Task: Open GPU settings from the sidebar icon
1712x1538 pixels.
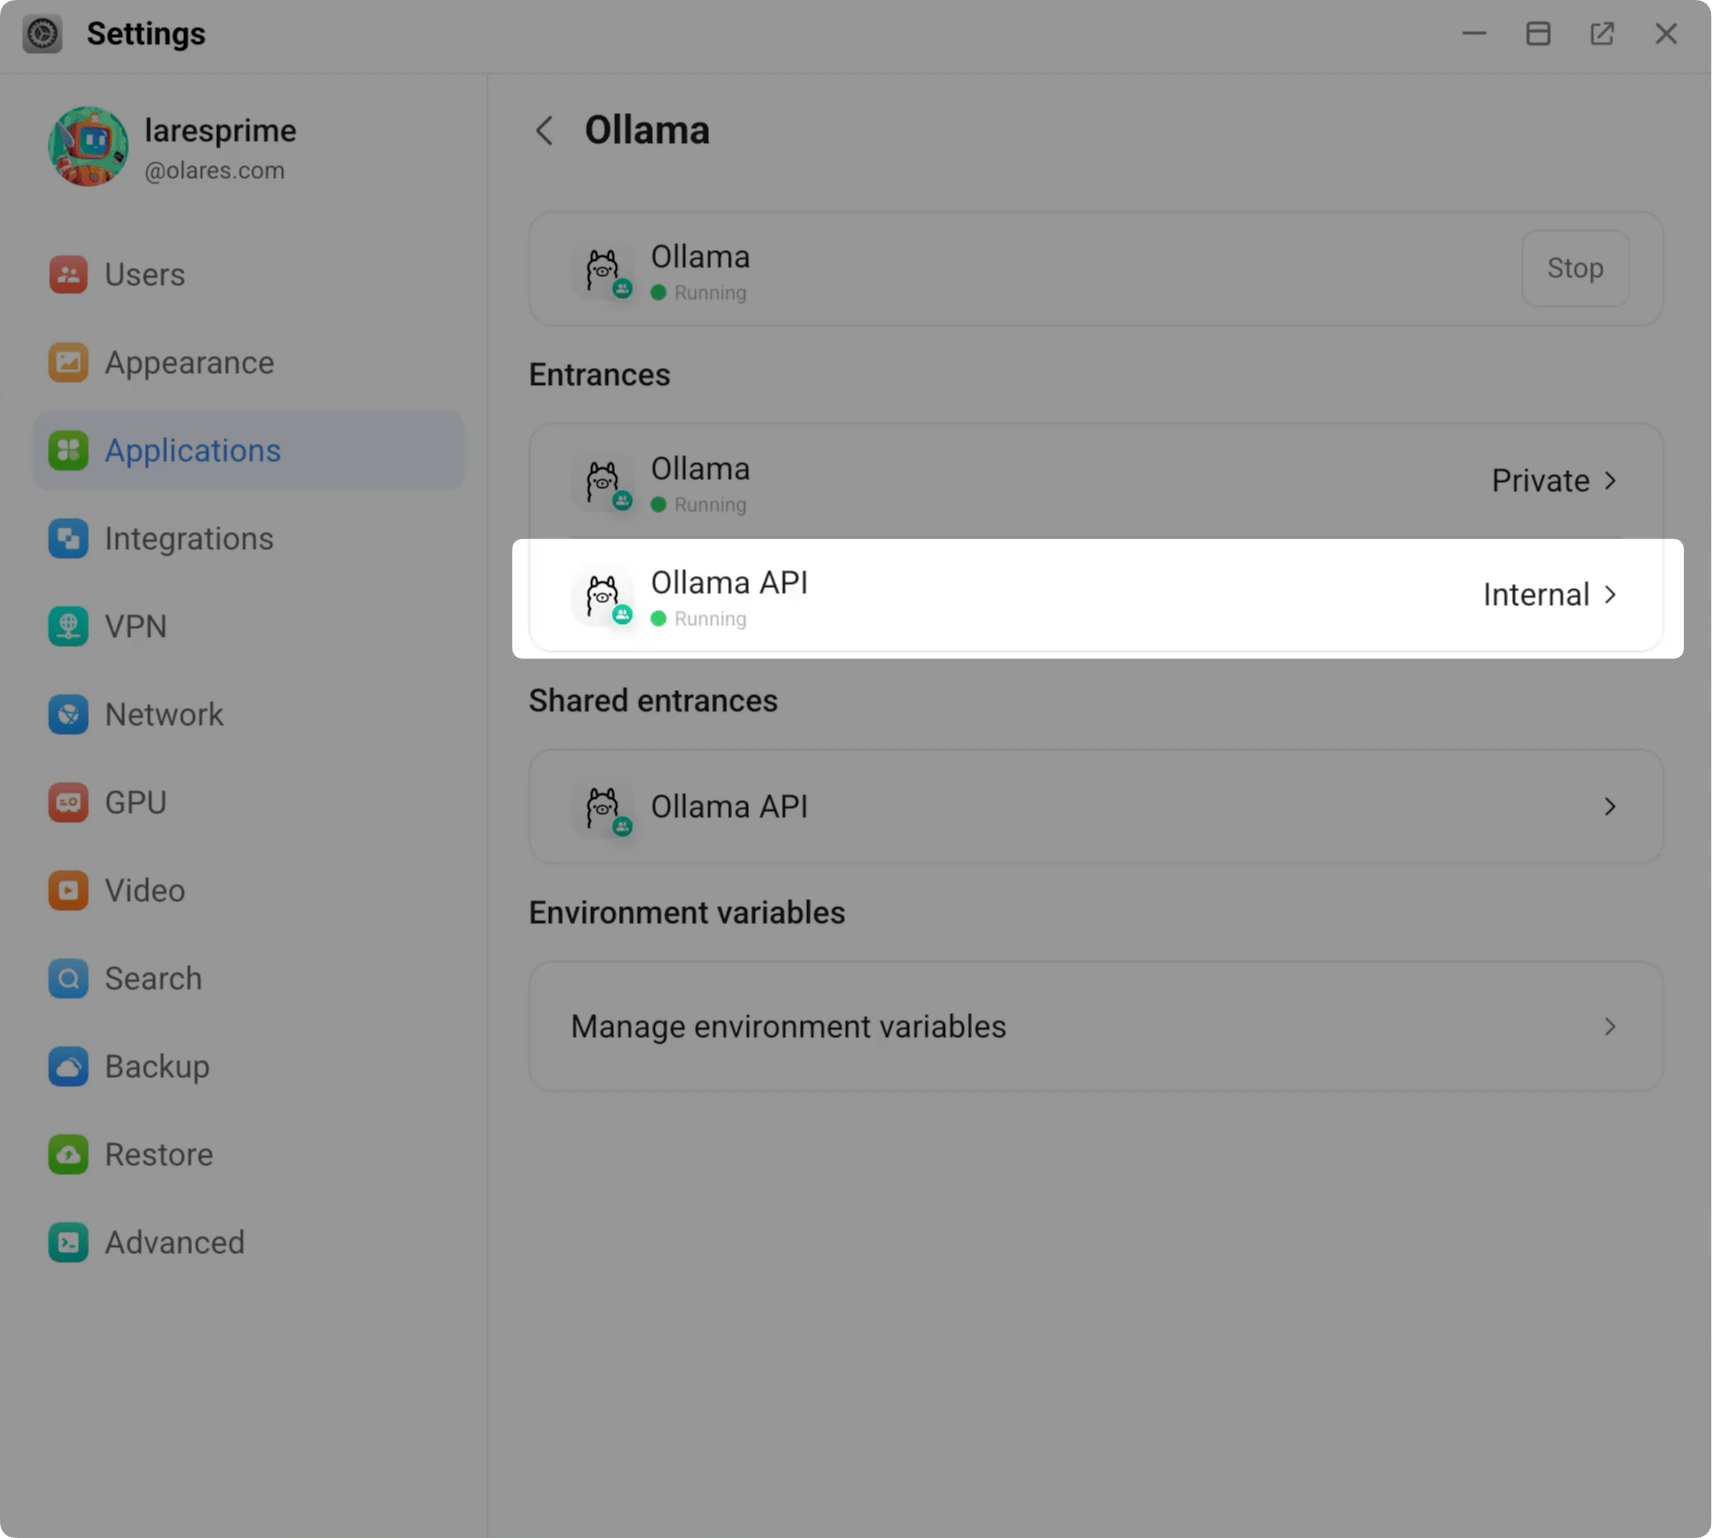Action: click(x=67, y=802)
